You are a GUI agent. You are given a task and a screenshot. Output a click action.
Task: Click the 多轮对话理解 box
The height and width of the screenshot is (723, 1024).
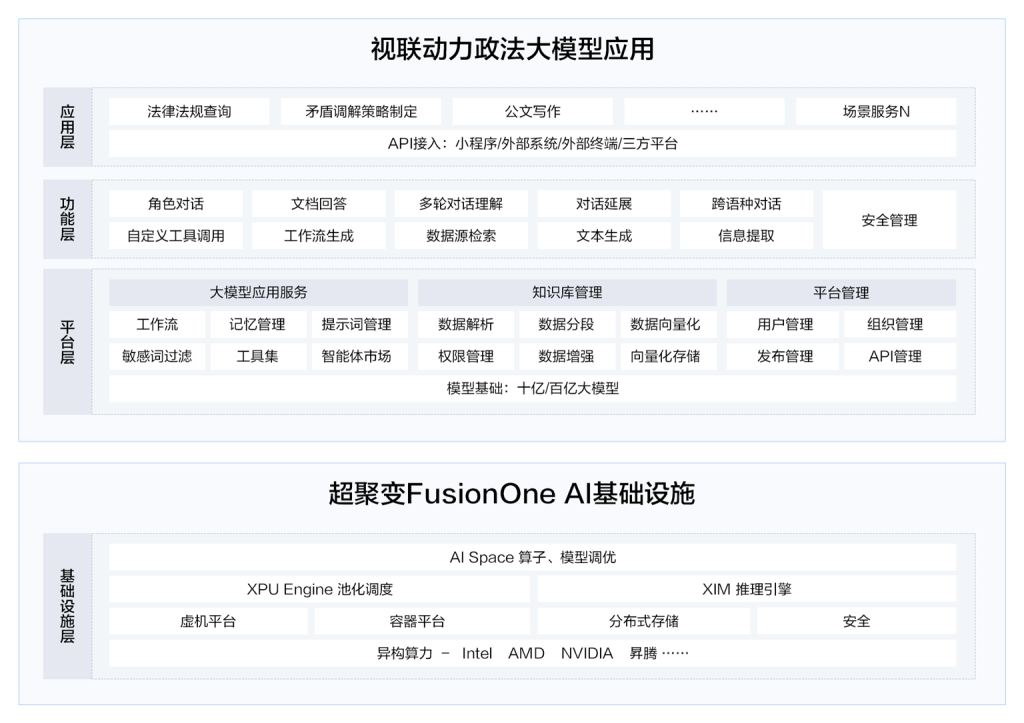(460, 204)
